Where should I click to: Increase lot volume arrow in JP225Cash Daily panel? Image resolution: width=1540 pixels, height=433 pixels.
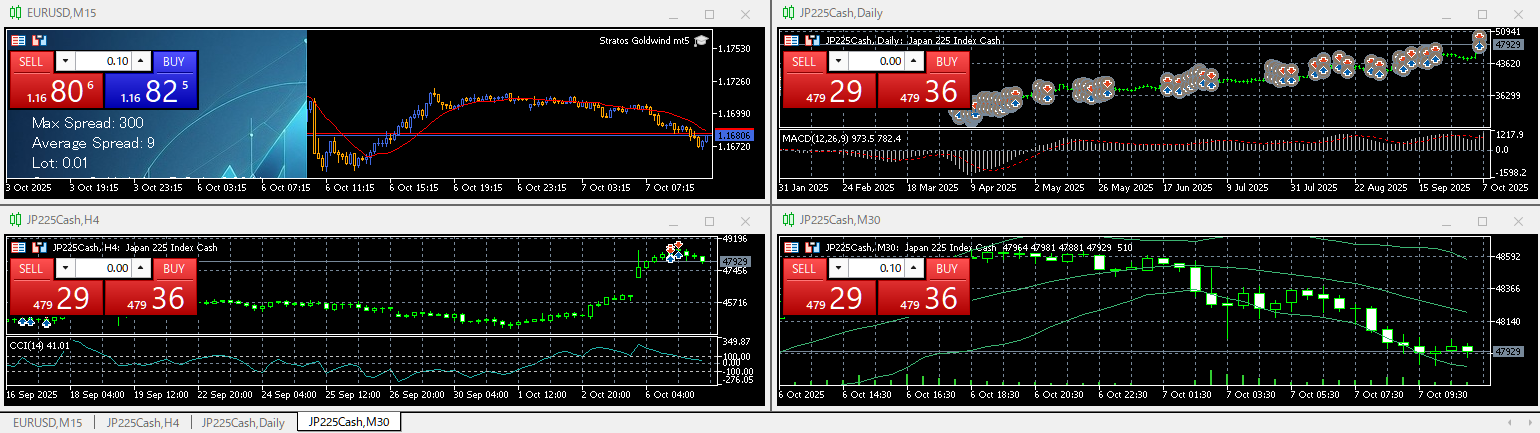point(914,61)
